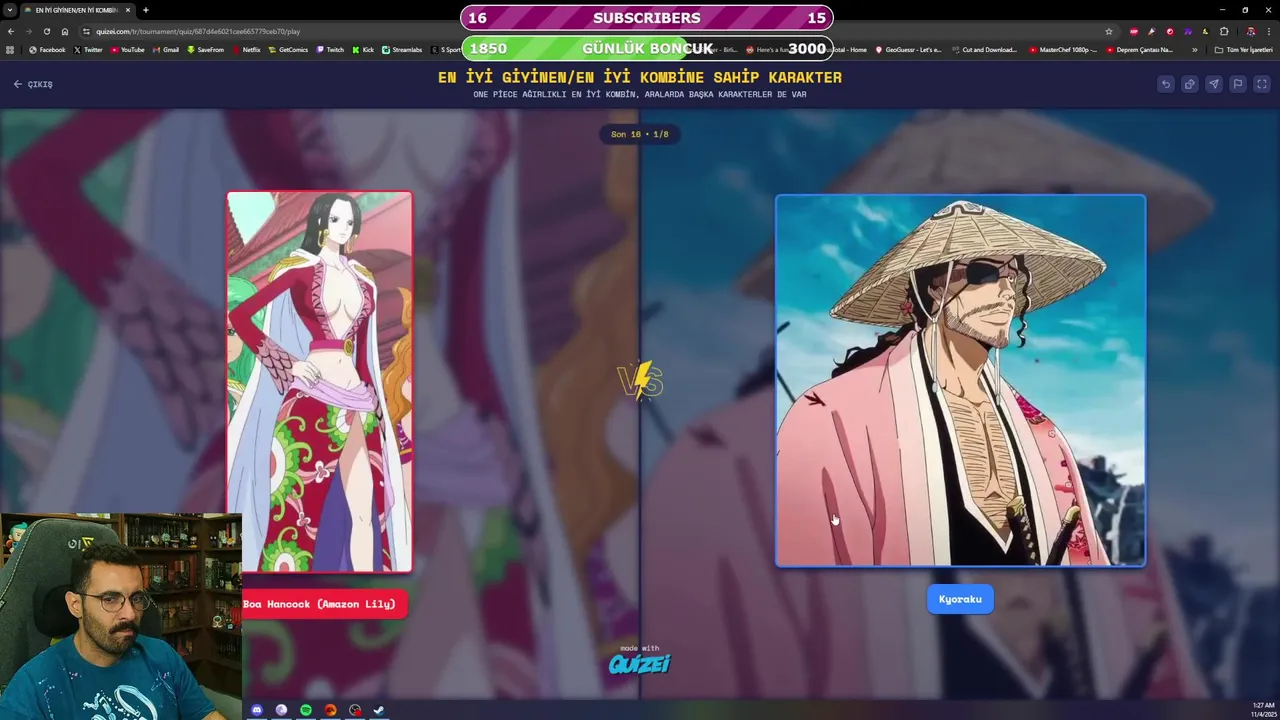
Task: Pick the Kyoraku character image
Action: [x=960, y=381]
